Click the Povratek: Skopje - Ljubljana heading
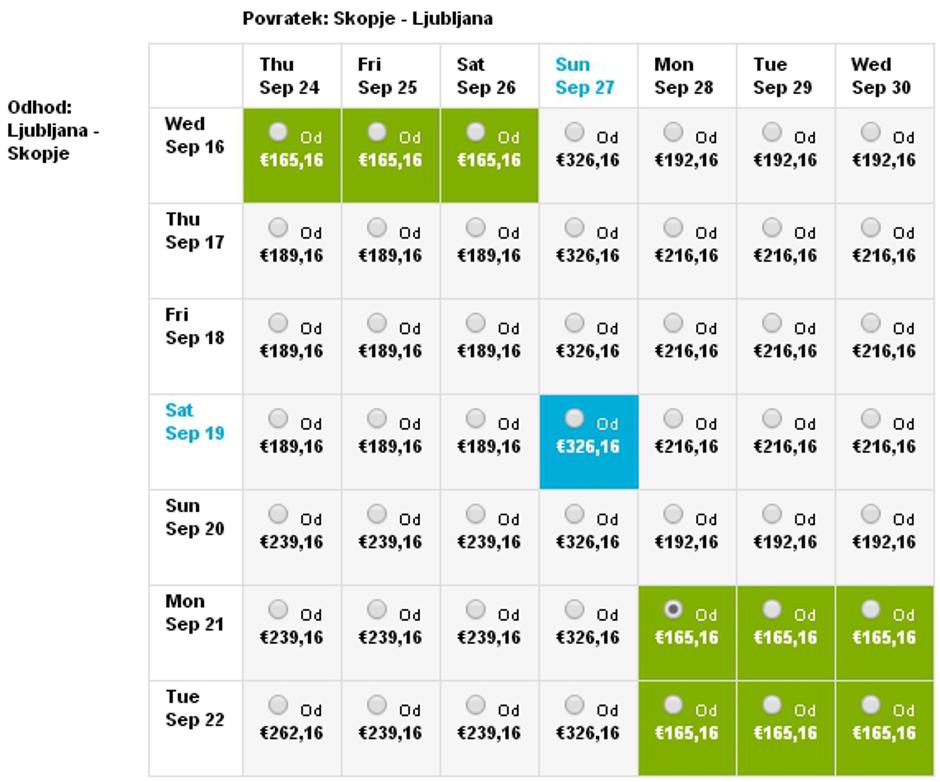 367,19
